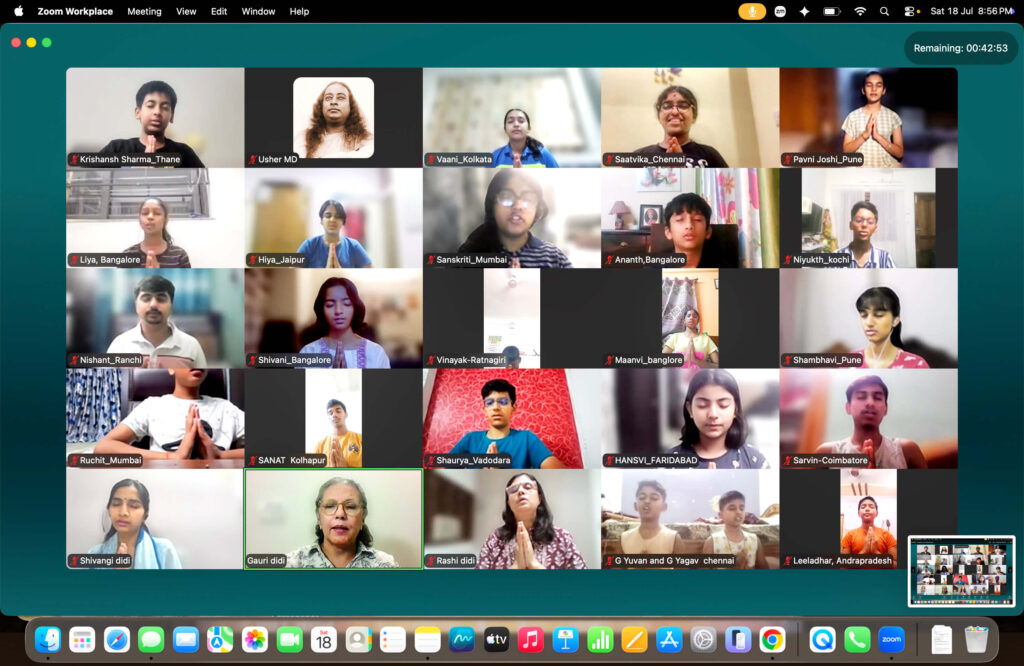Launch Google Chrome from dock
1024x666 pixels.
click(772, 640)
